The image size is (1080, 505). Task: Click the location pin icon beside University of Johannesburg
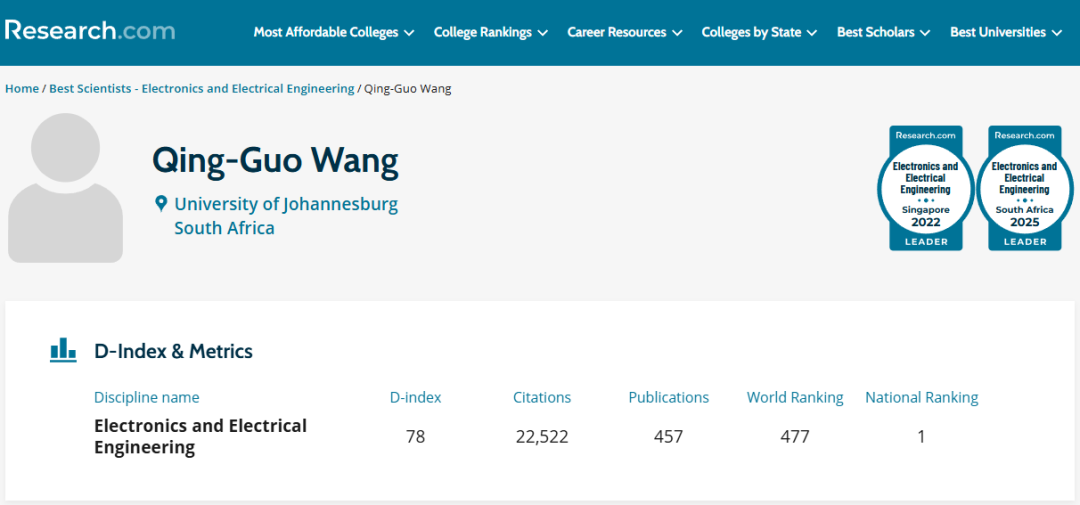click(161, 203)
